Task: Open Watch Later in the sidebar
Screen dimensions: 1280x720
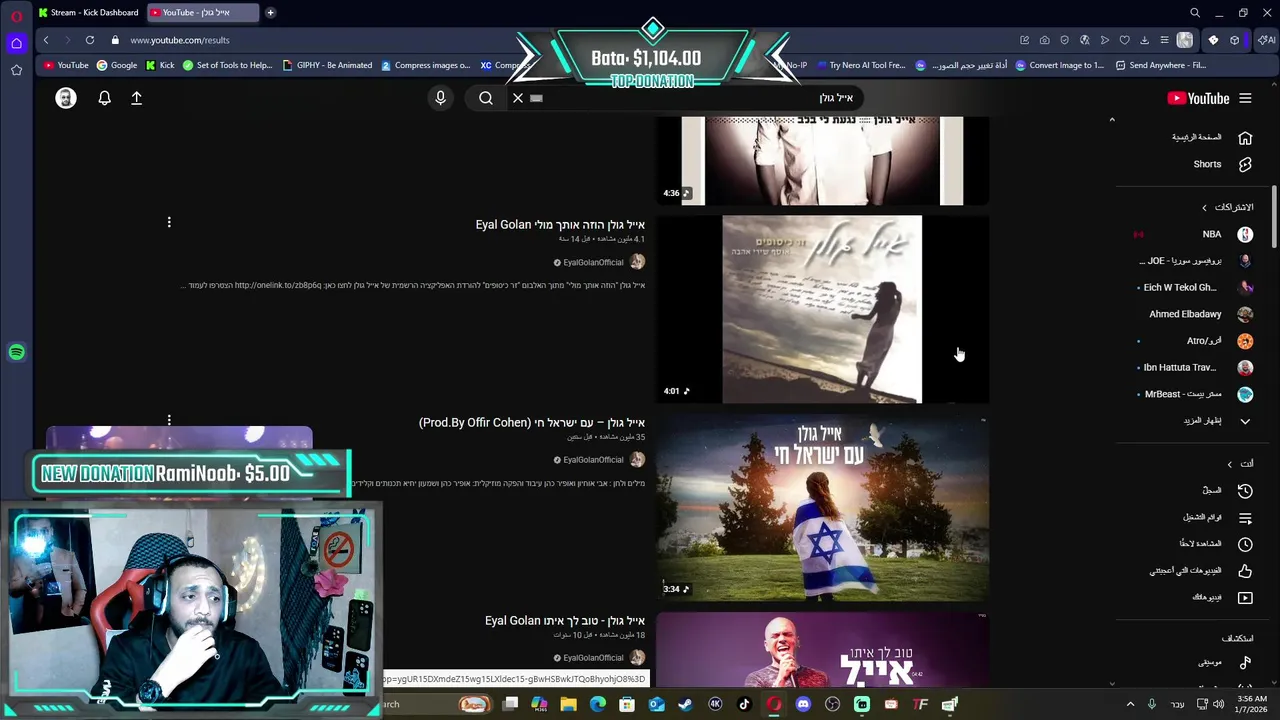Action: click(1215, 544)
